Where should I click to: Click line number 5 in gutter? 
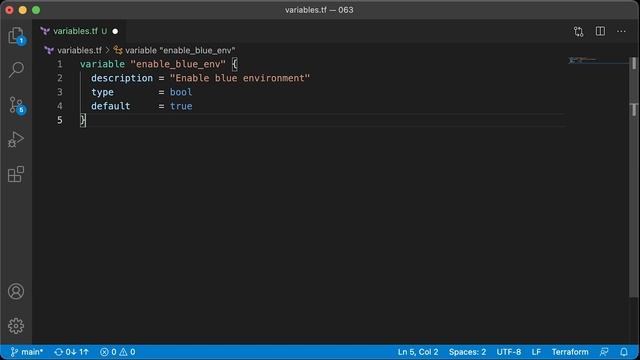pos(60,120)
